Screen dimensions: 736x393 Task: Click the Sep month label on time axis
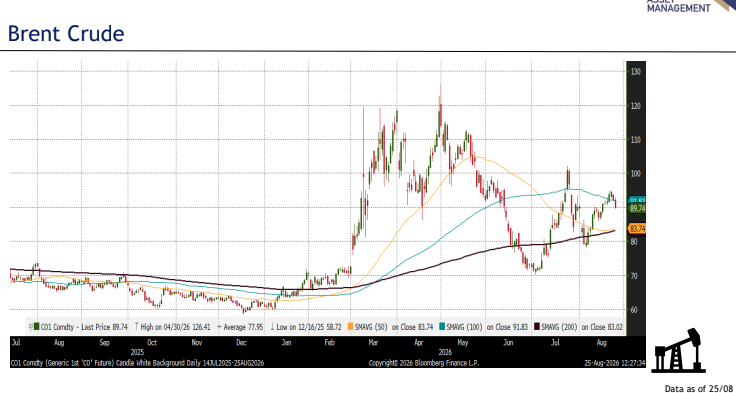[x=105, y=343]
